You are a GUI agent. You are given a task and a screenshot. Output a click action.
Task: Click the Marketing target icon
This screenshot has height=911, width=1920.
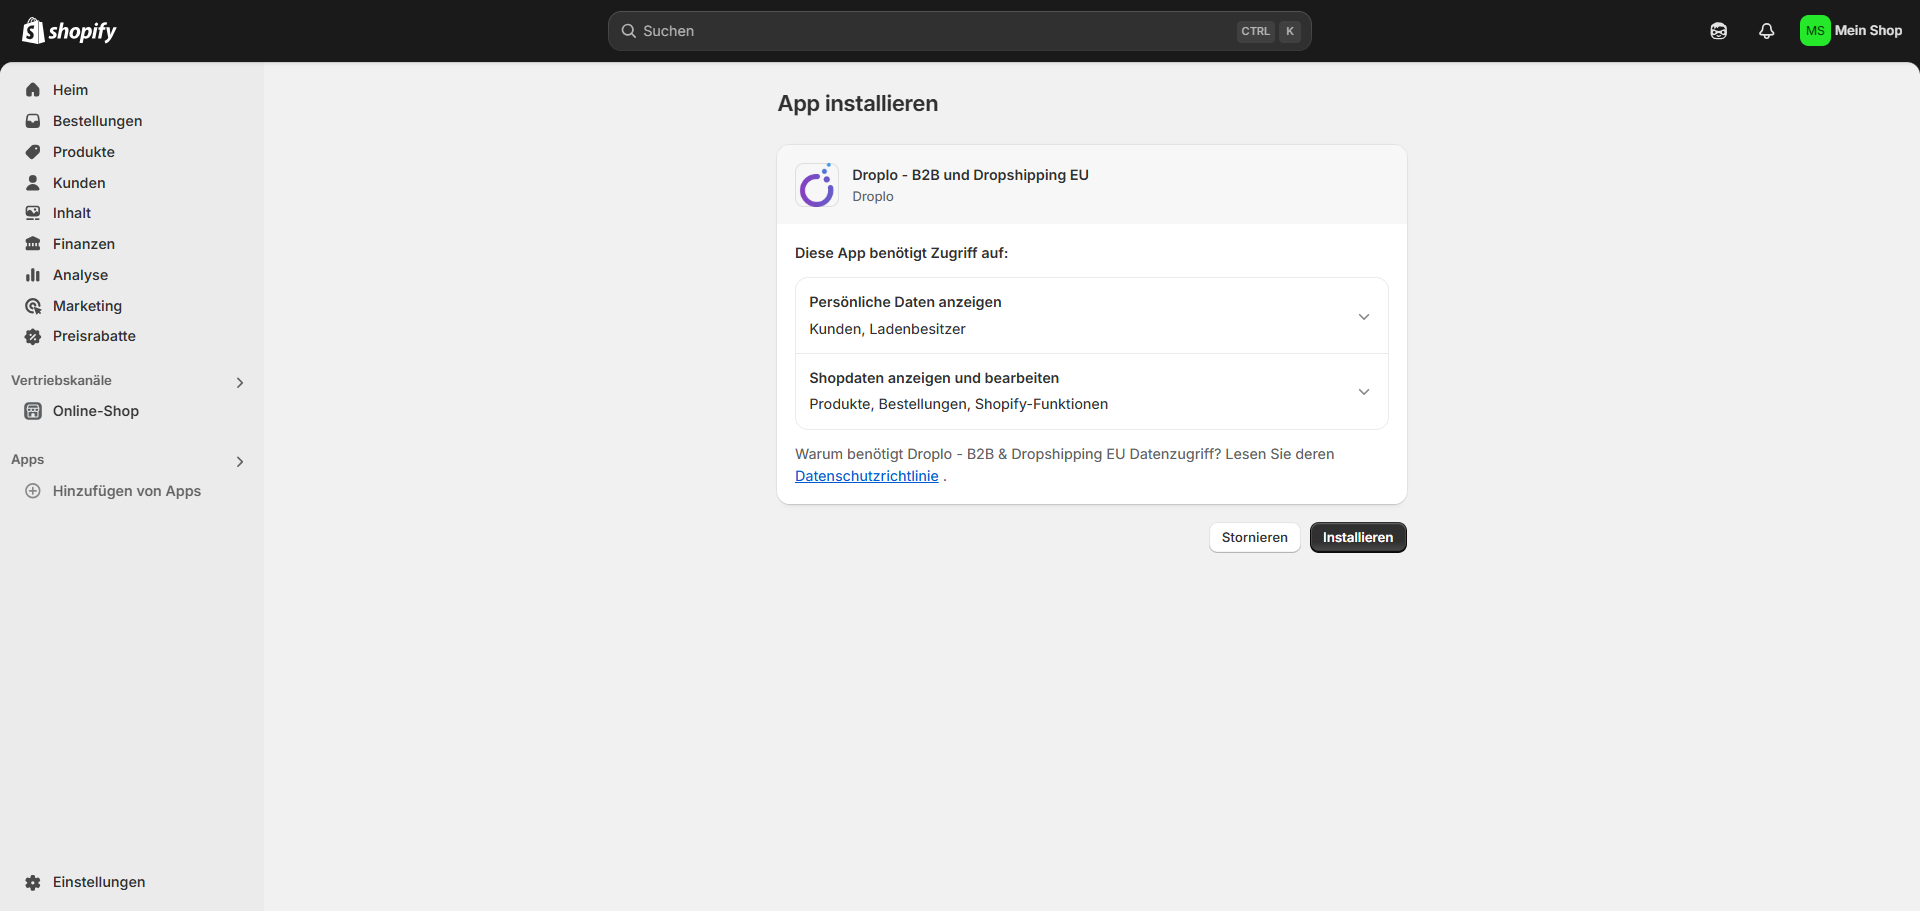tap(33, 306)
